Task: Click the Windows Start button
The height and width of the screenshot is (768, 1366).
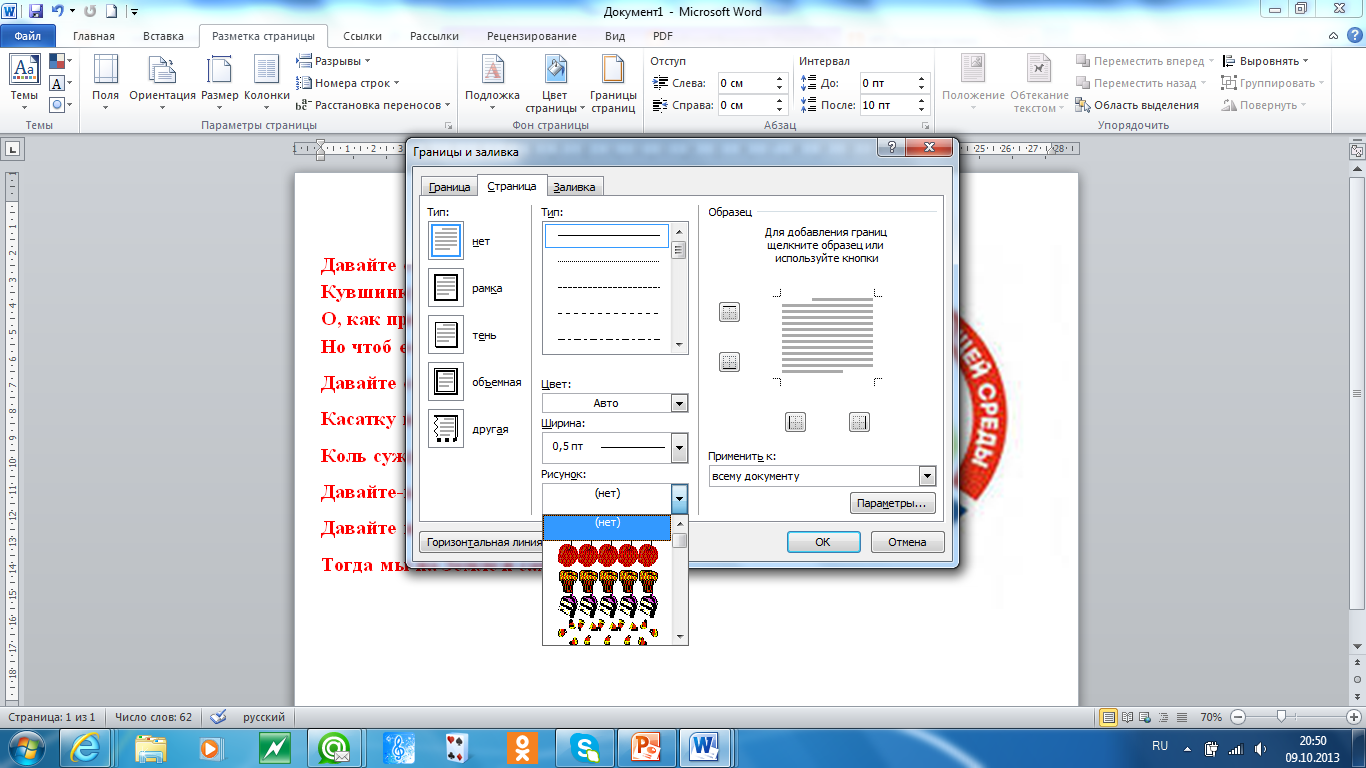Action: coord(27,747)
